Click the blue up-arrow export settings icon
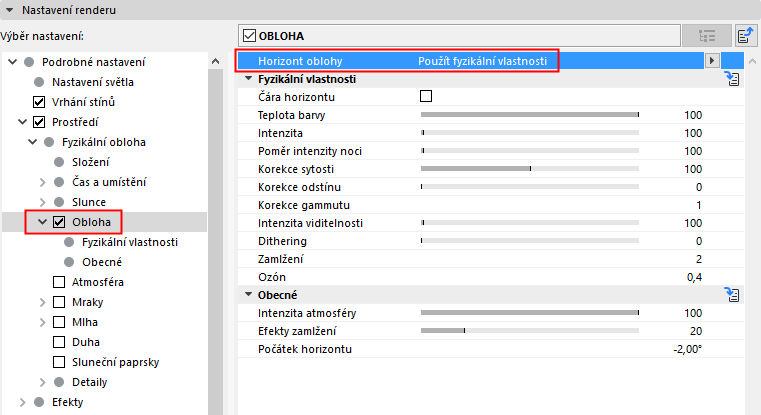Screen dimensions: 761x415 (x=744, y=36)
